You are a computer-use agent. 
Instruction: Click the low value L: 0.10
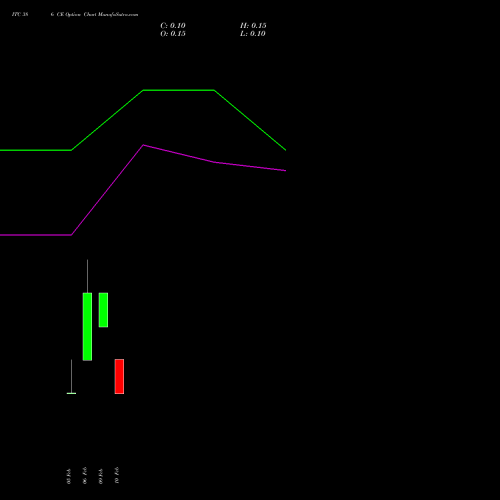(253, 34)
